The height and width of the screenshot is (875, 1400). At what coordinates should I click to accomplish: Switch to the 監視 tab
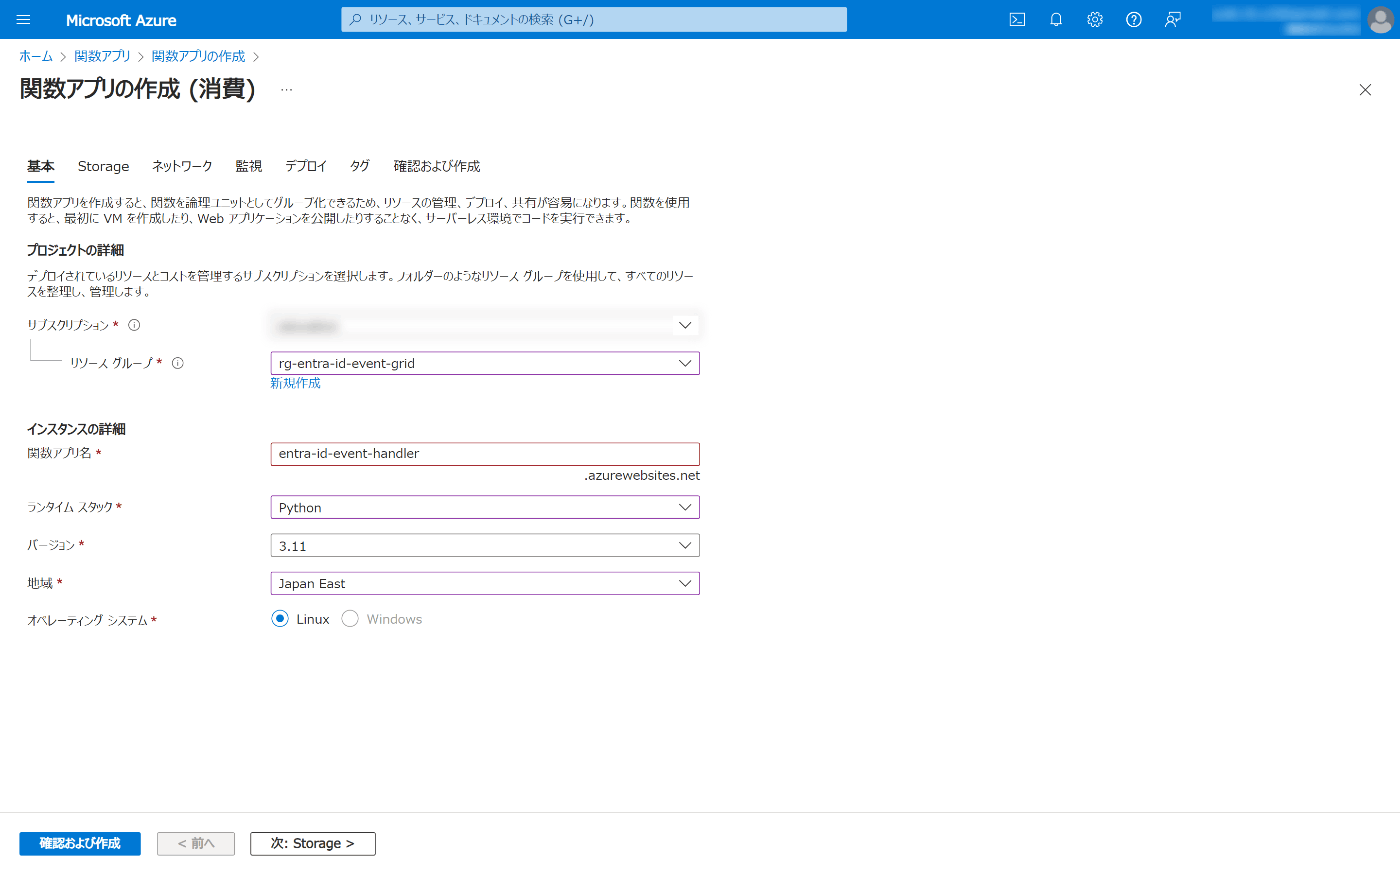click(x=249, y=167)
